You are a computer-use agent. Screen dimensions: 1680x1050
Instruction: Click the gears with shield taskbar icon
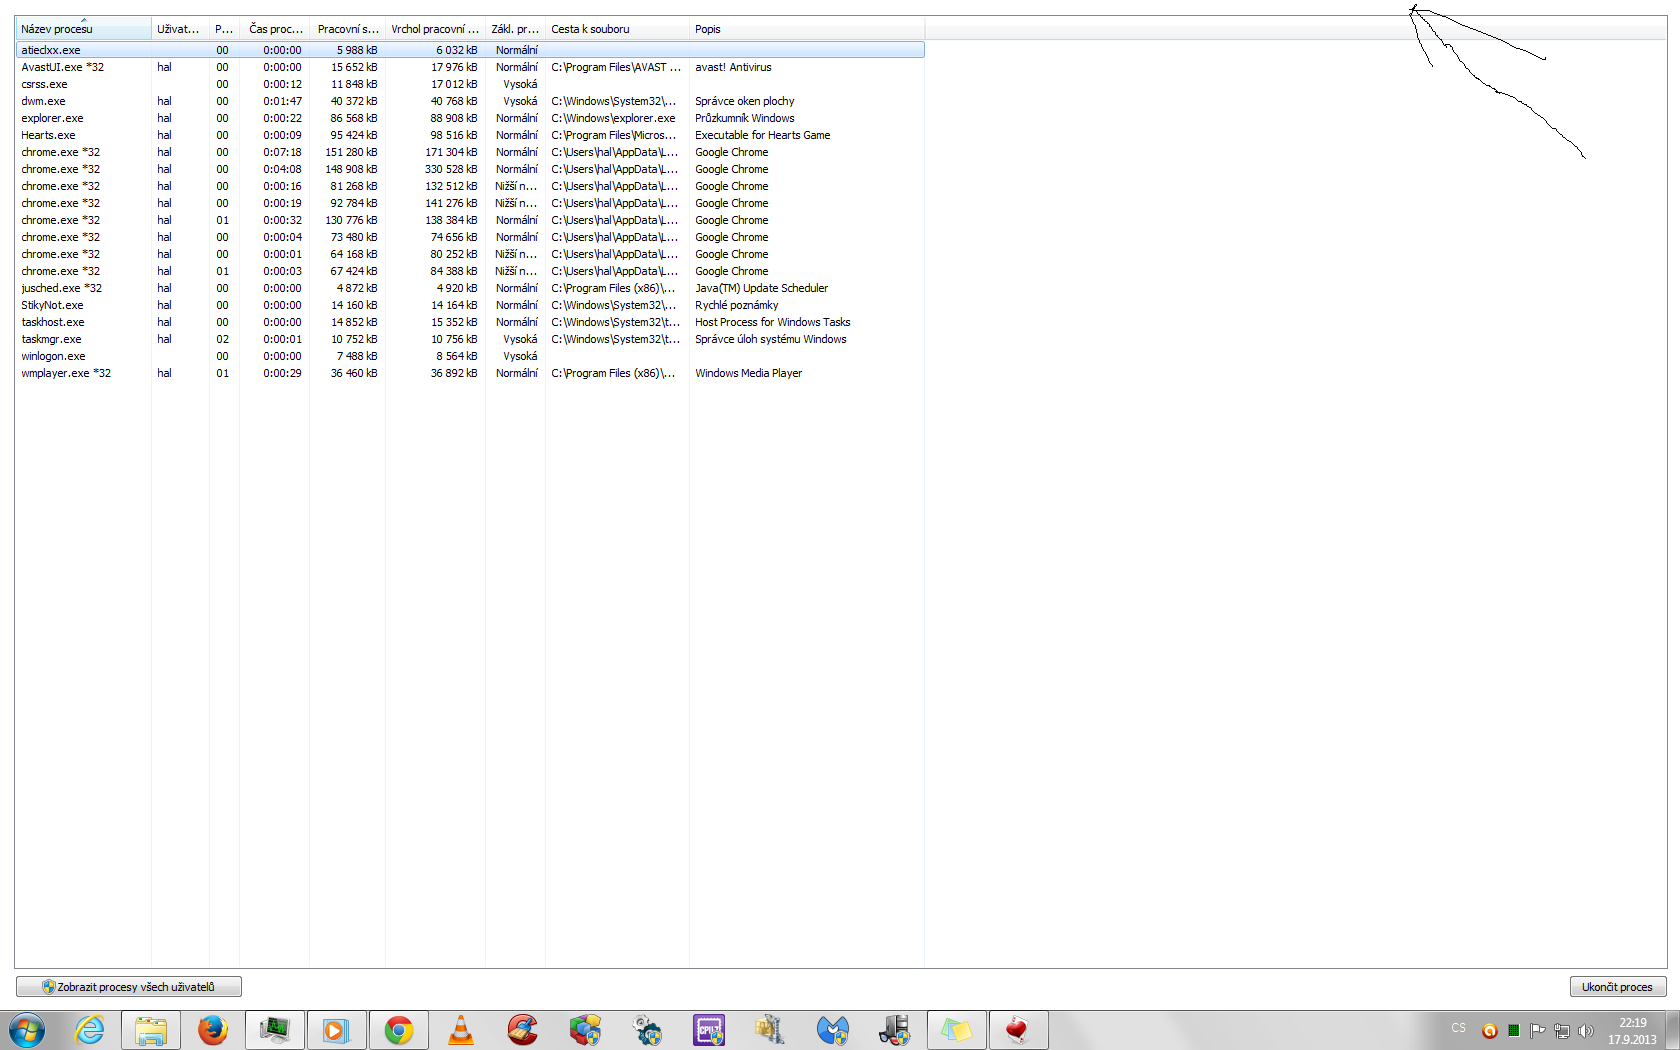[x=647, y=1030]
